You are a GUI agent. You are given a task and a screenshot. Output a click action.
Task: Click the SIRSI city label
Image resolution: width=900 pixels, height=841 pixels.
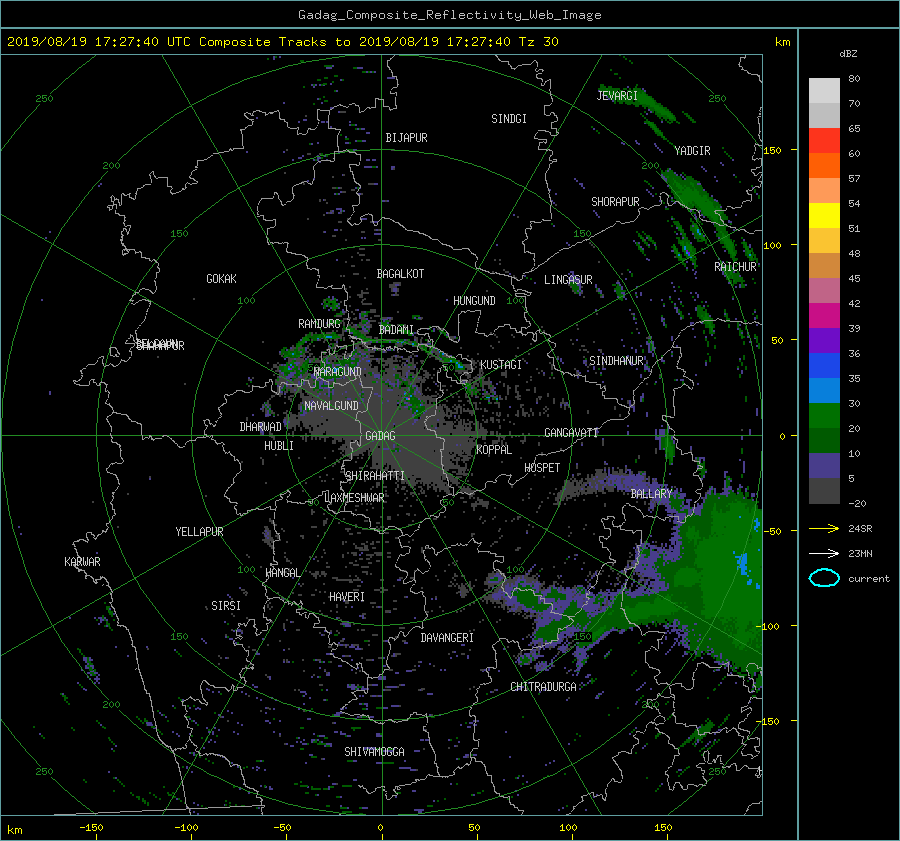226,606
